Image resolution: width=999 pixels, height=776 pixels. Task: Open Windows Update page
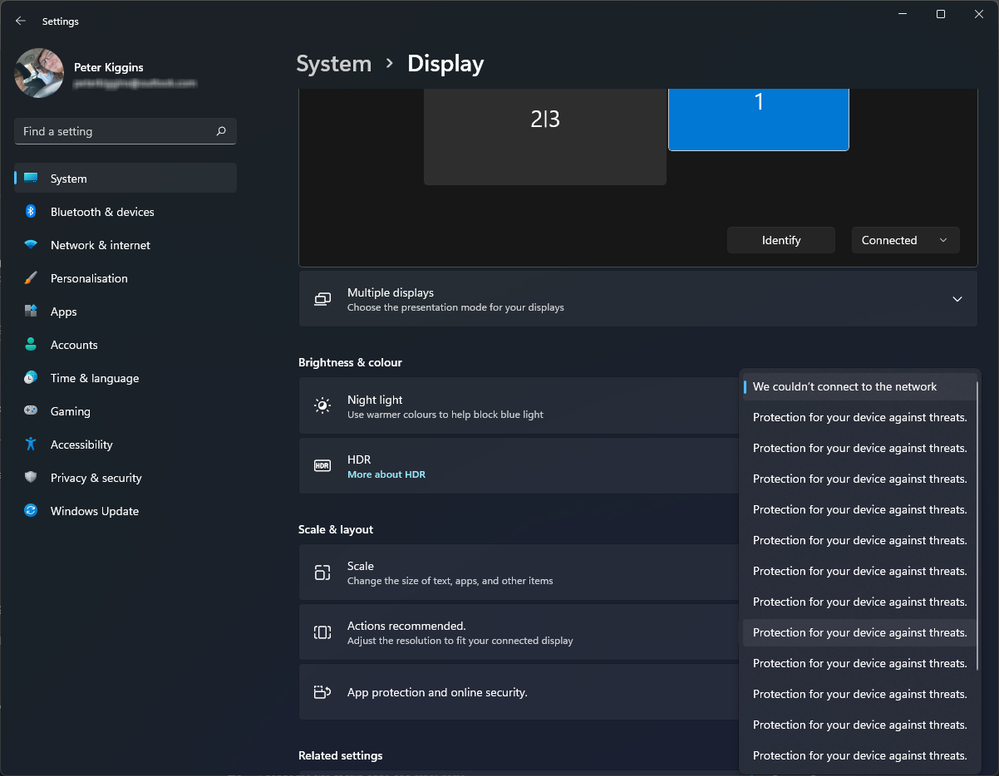point(126,511)
